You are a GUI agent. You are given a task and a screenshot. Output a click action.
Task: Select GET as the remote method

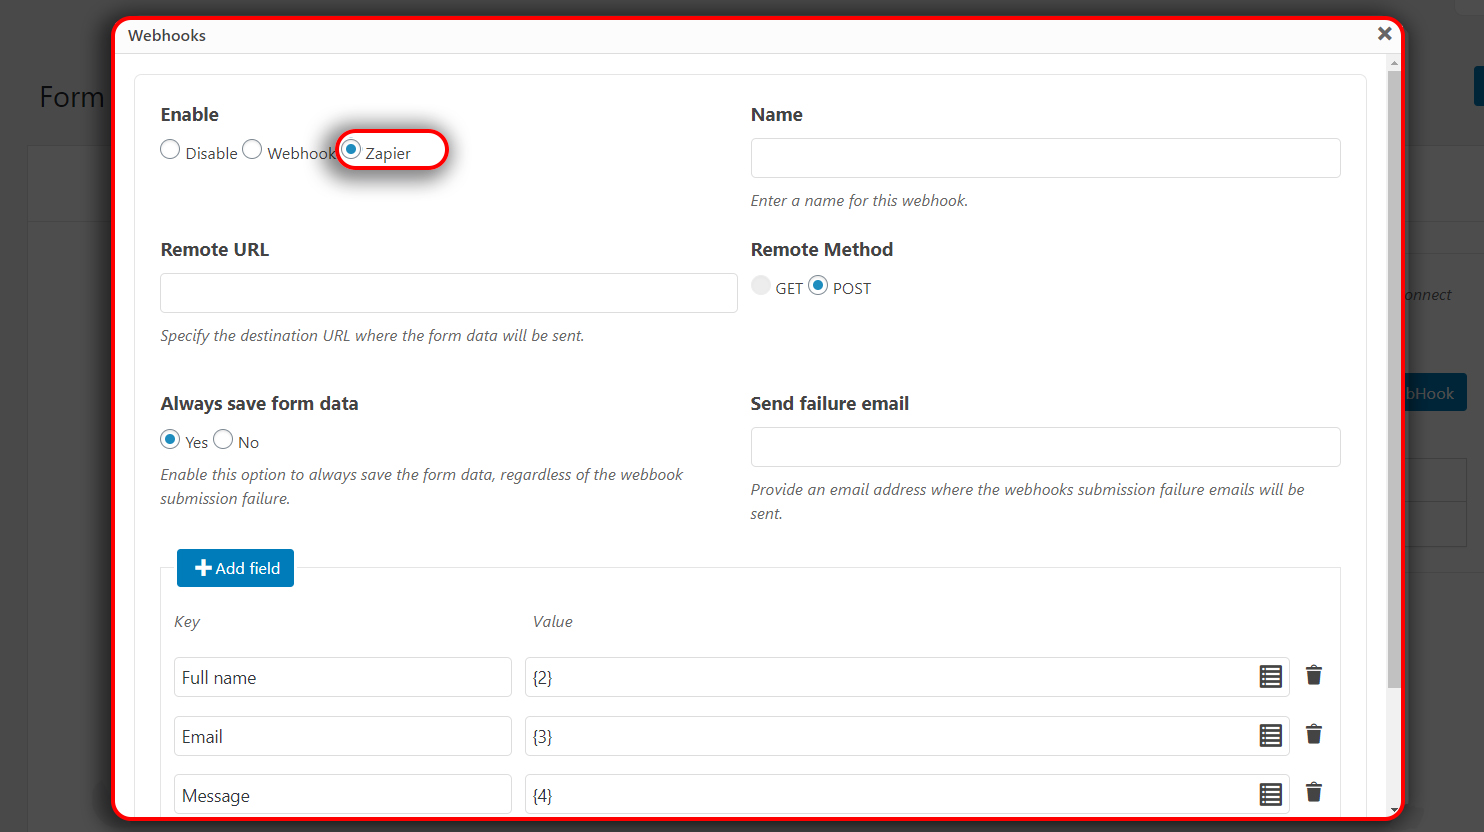[x=761, y=286]
